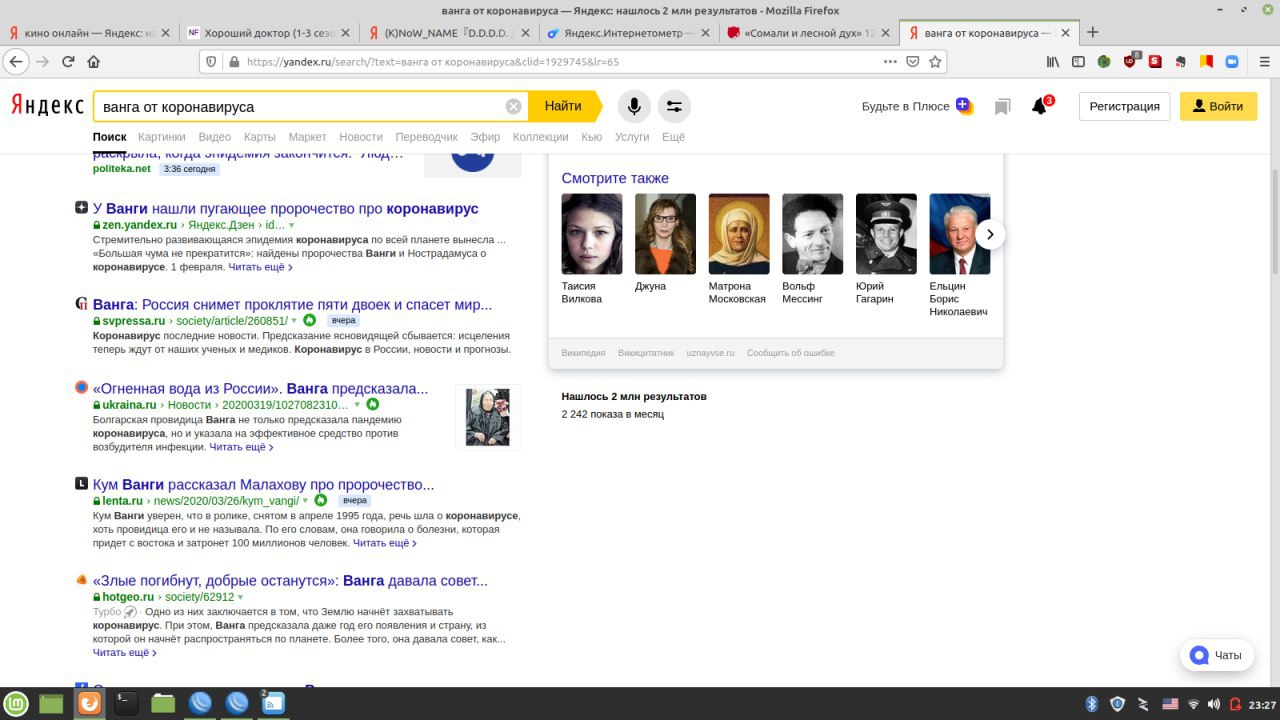The width and height of the screenshot is (1280, 720).
Task: Open Bluetooth tray icon
Action: (1092, 704)
